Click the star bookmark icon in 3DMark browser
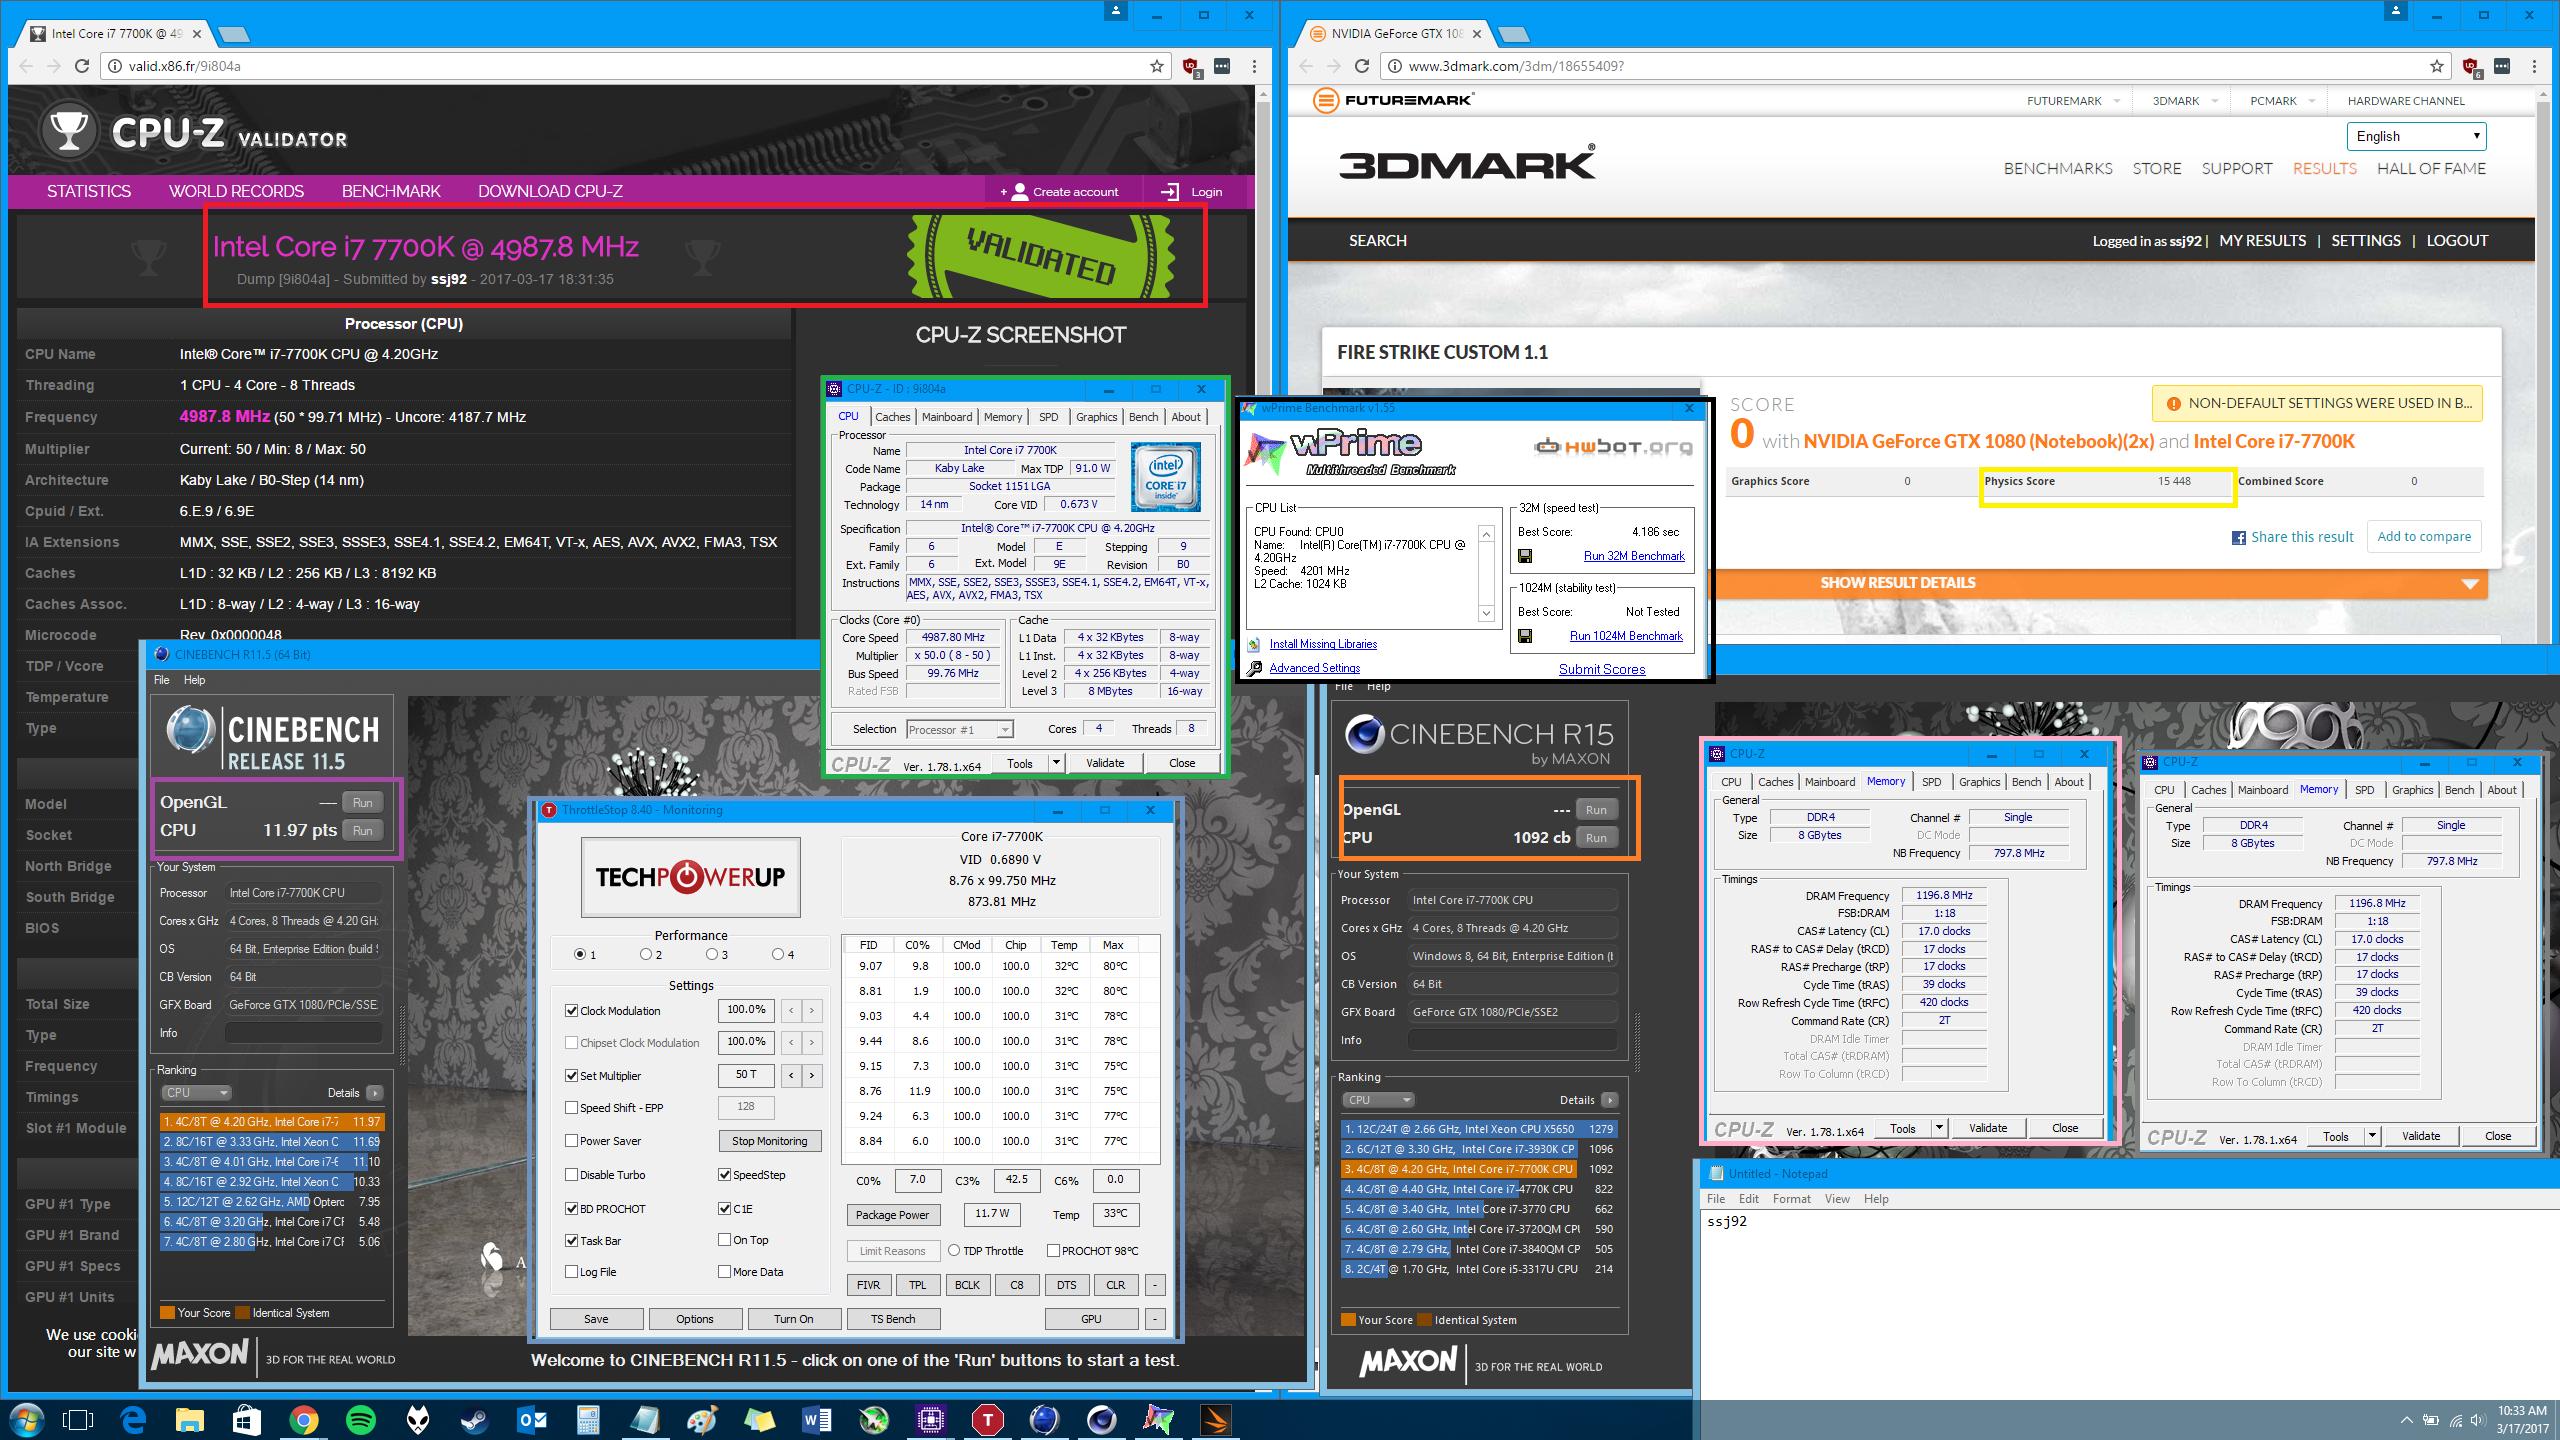 pyautogui.click(x=2436, y=66)
